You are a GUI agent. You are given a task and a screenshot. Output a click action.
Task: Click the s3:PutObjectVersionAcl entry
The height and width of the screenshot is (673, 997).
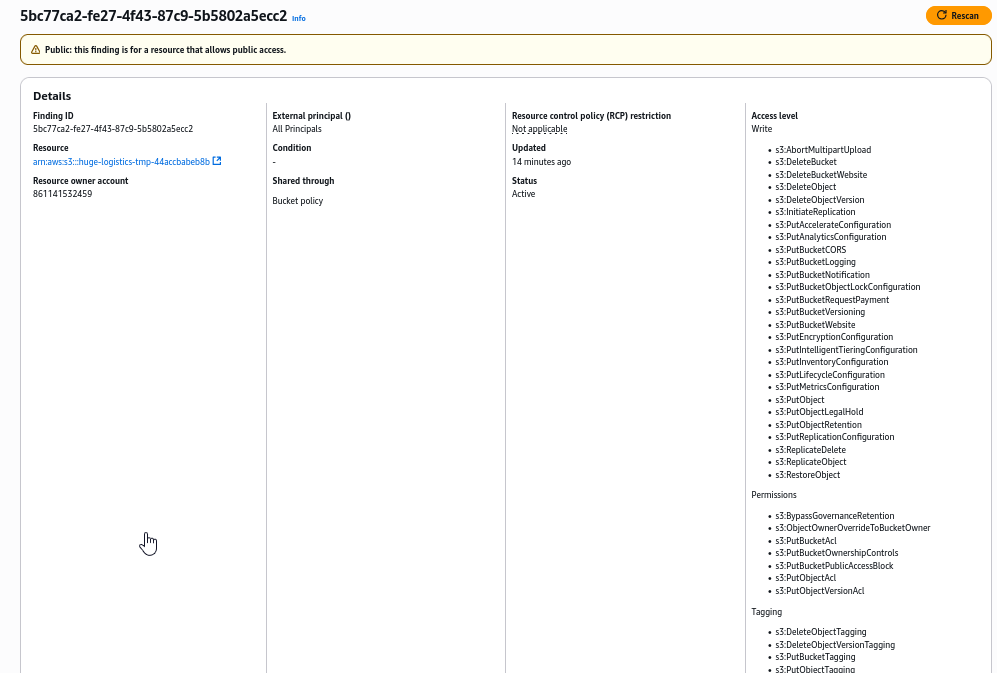(x=820, y=591)
